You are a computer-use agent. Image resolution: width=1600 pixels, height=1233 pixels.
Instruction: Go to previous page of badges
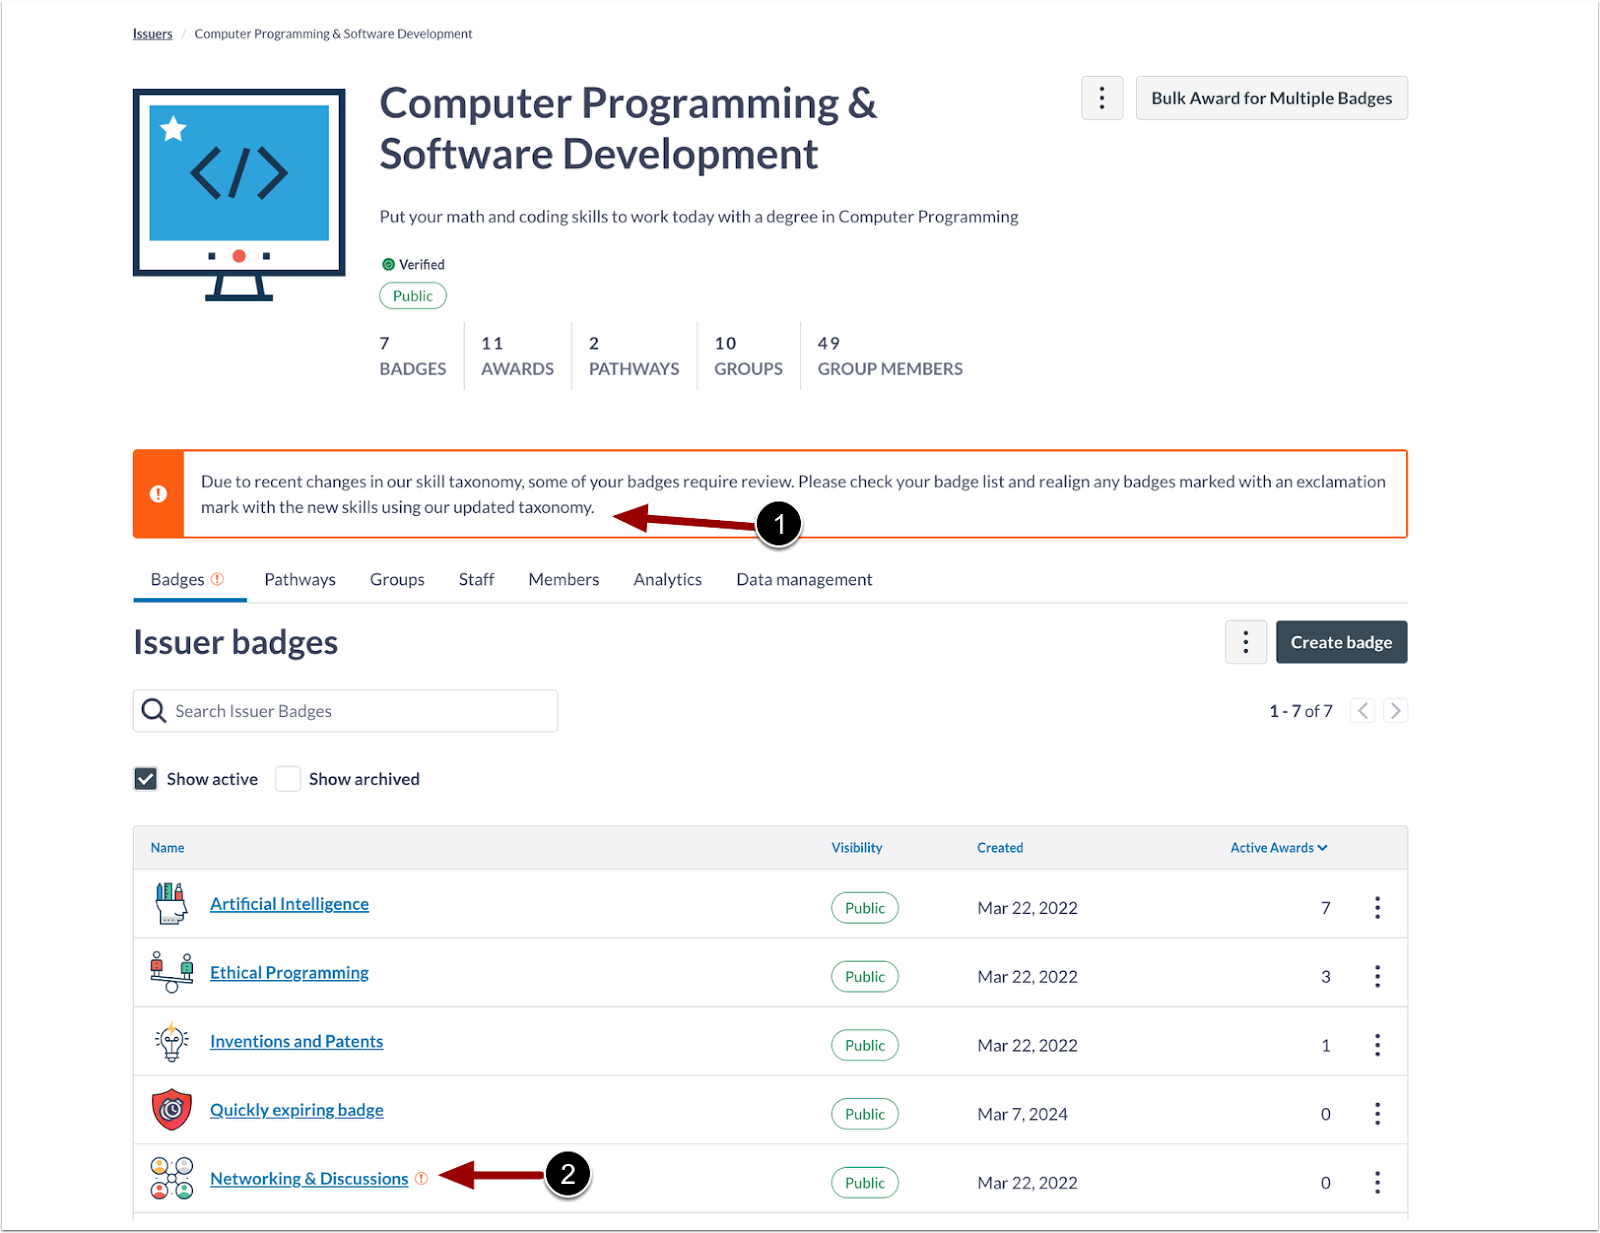(x=1362, y=711)
